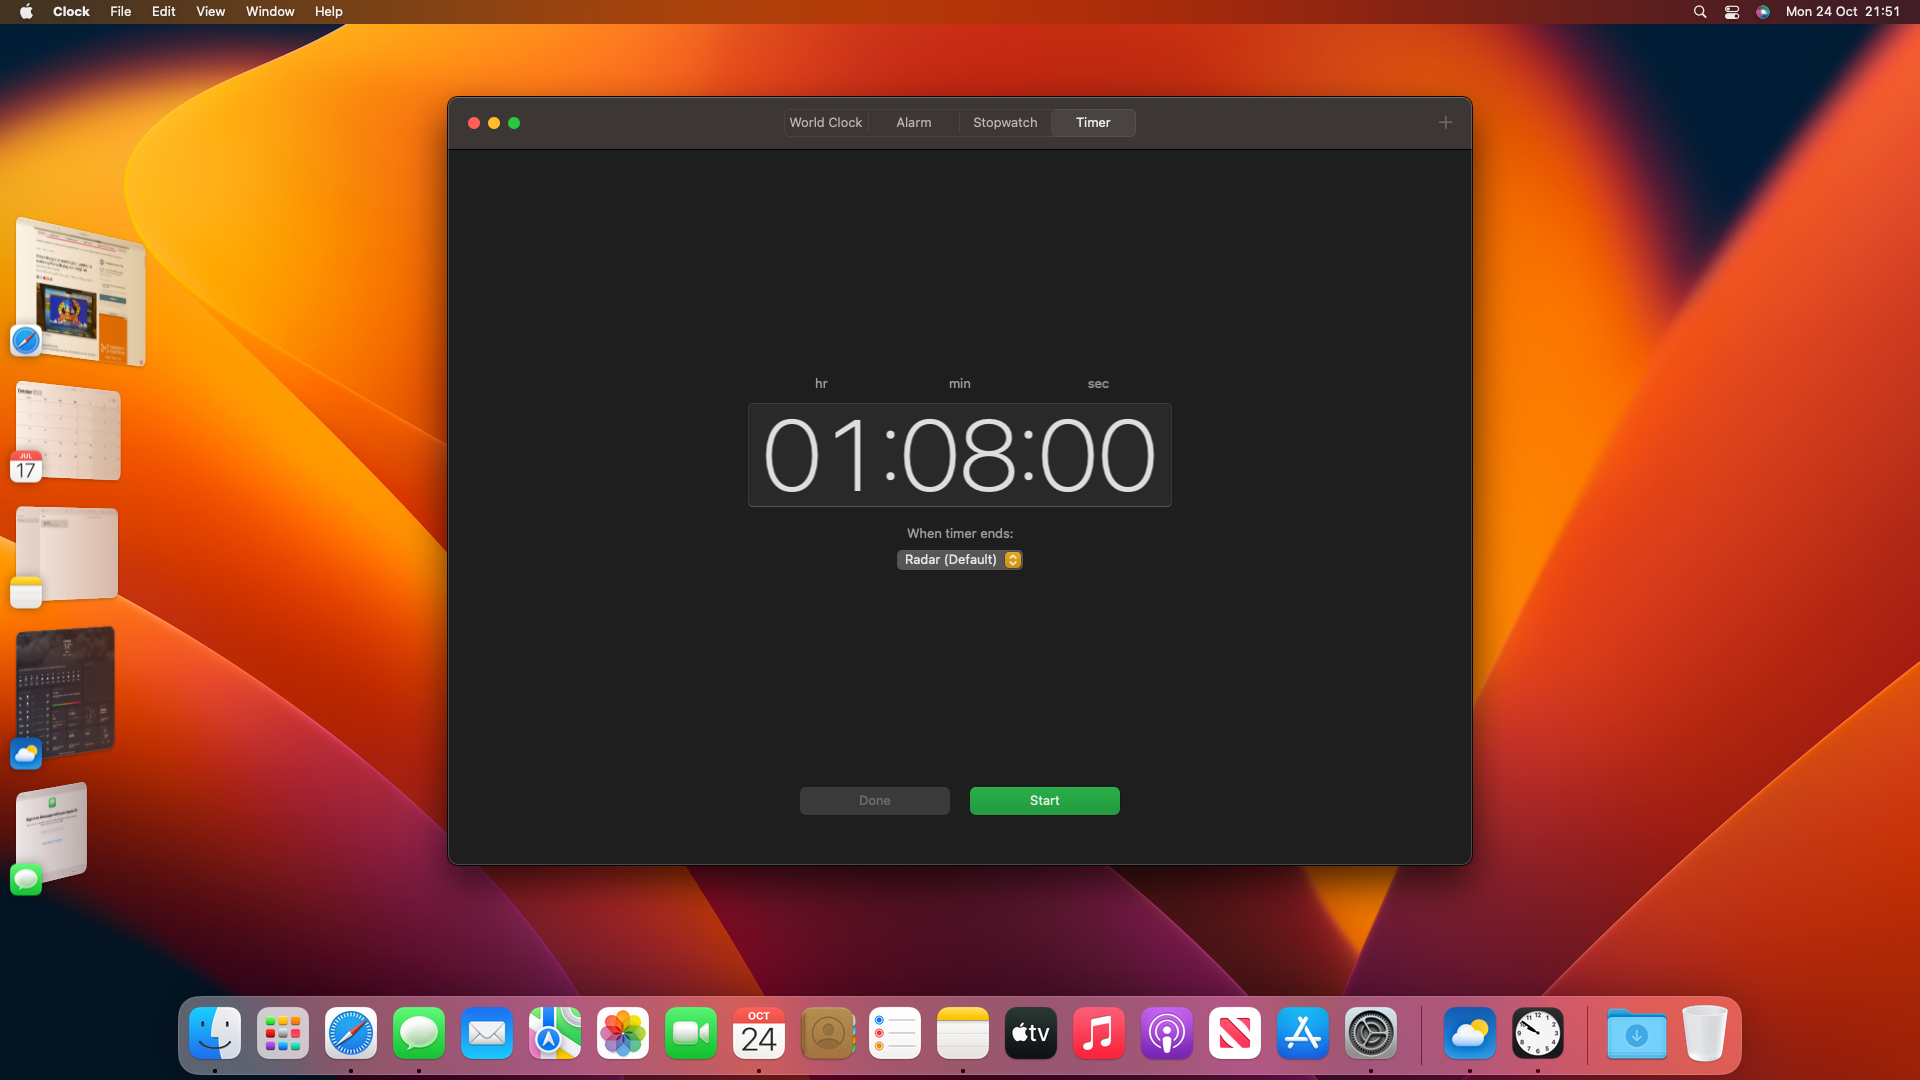The height and width of the screenshot is (1080, 1920).
Task: Switch to World Clock tab
Action: coord(825,121)
